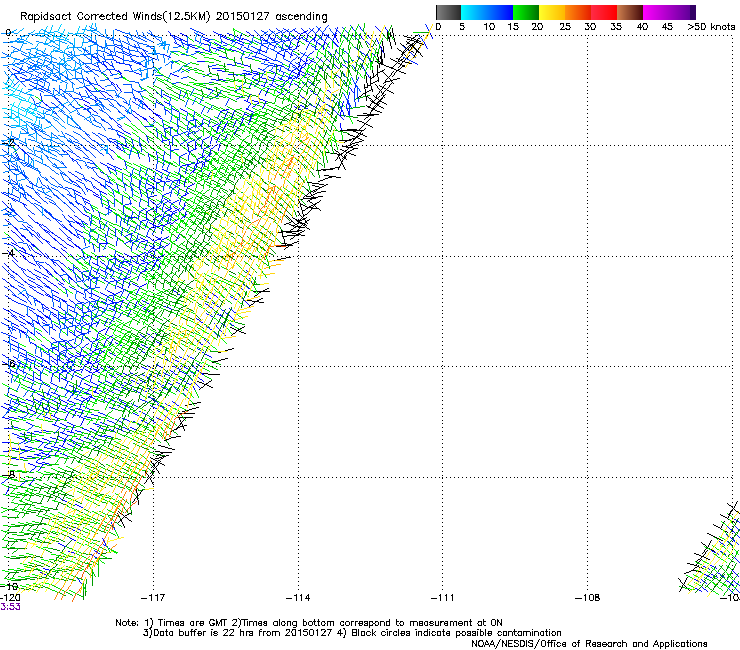Click the '25' legend tick label
740x650 pixels.
[x=565, y=27]
